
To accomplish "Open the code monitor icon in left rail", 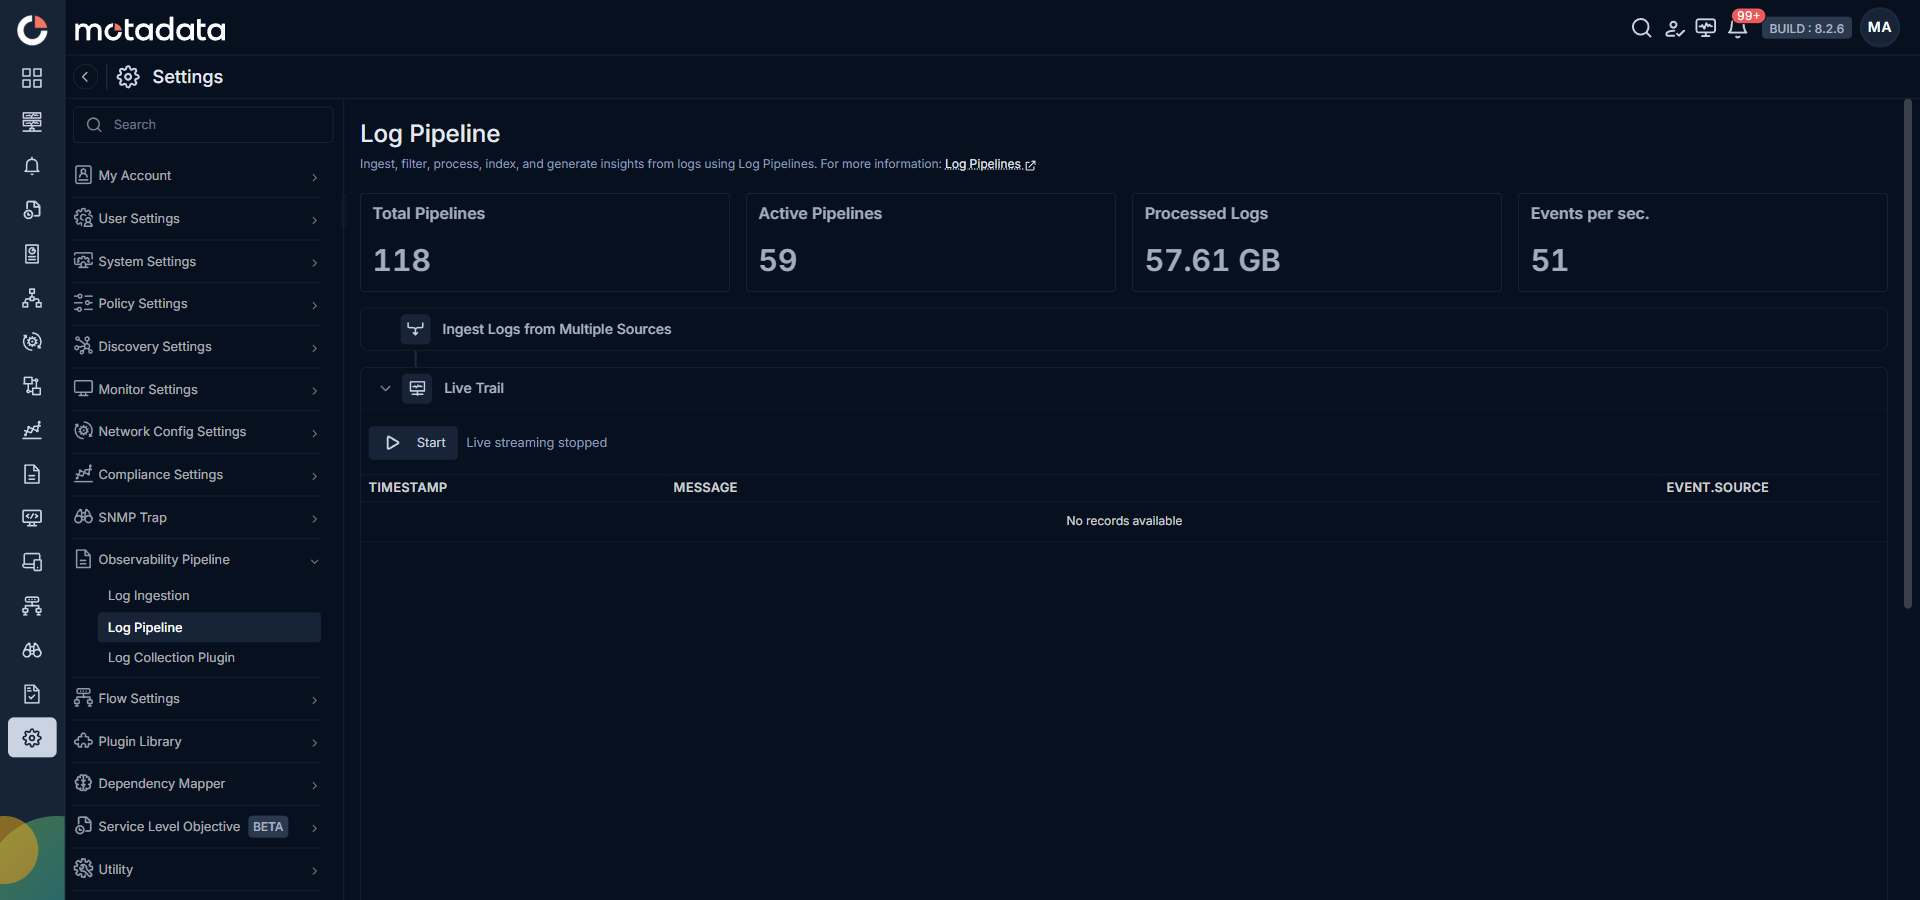I will [32, 518].
